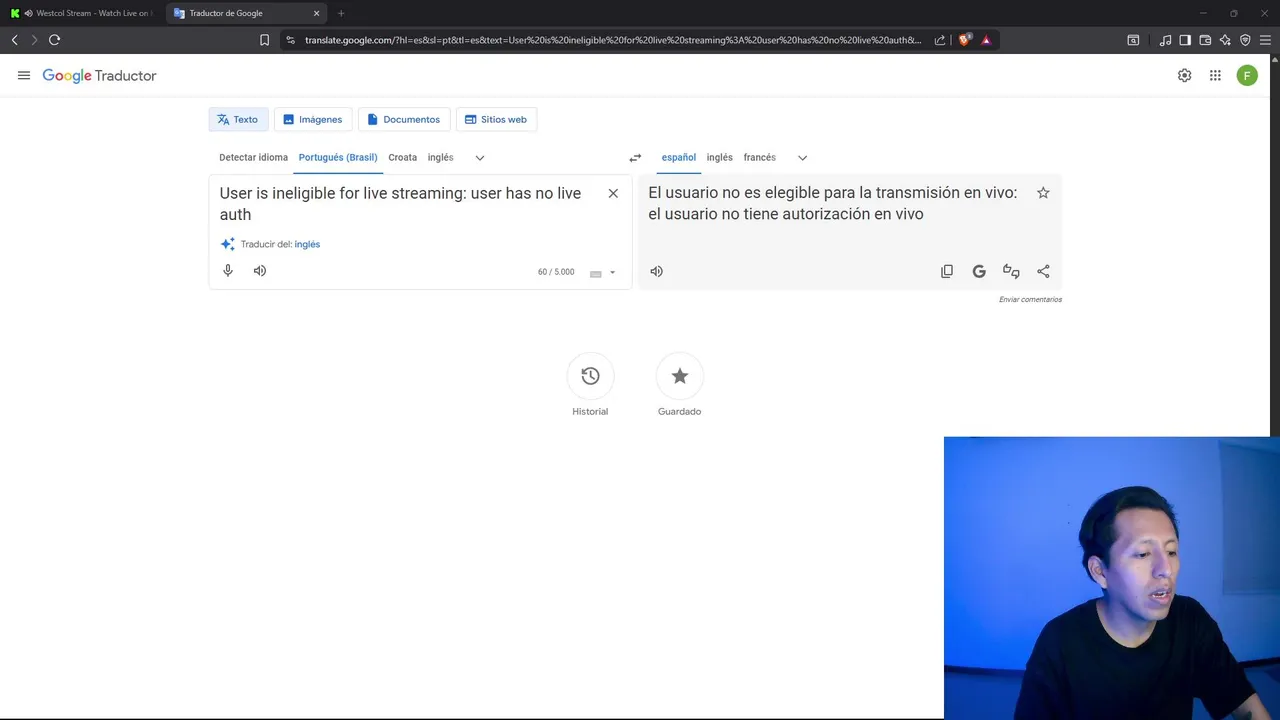
Task: Open Brave Rewards triangle icon
Action: coord(986,40)
